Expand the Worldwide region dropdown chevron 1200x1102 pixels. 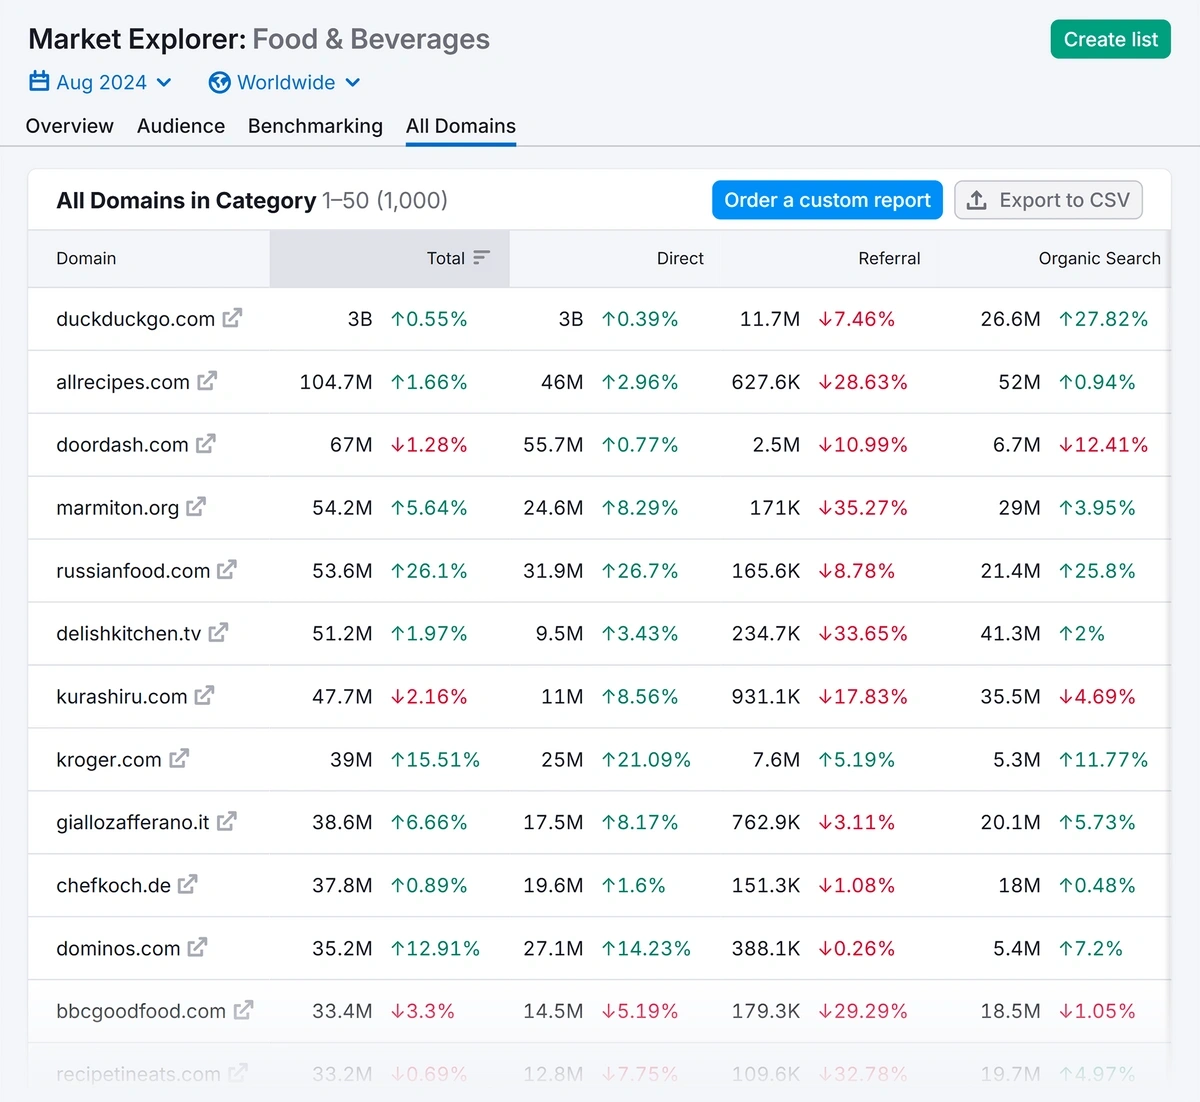(x=352, y=82)
